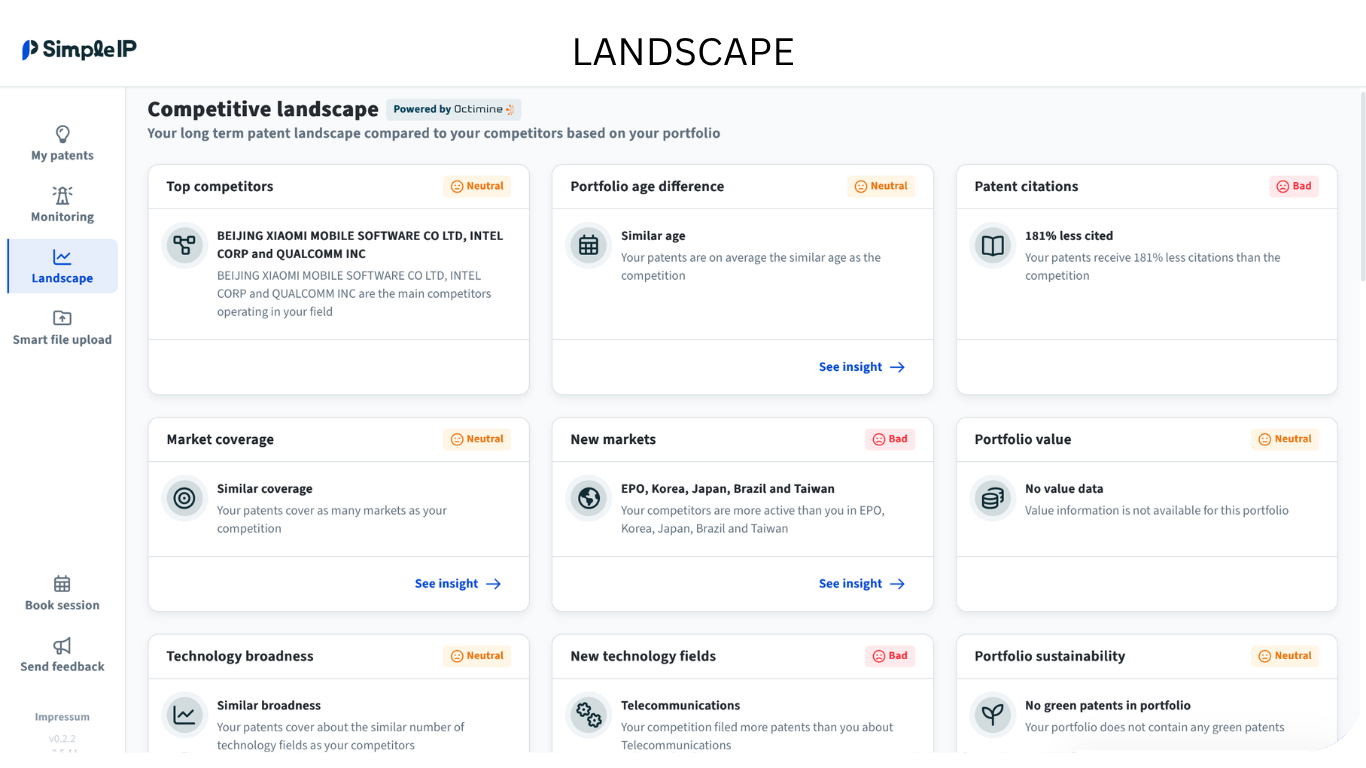The width and height of the screenshot is (1366, 768).
Task: Click the SimpleIP logo
Action: pyautogui.click(x=79, y=49)
